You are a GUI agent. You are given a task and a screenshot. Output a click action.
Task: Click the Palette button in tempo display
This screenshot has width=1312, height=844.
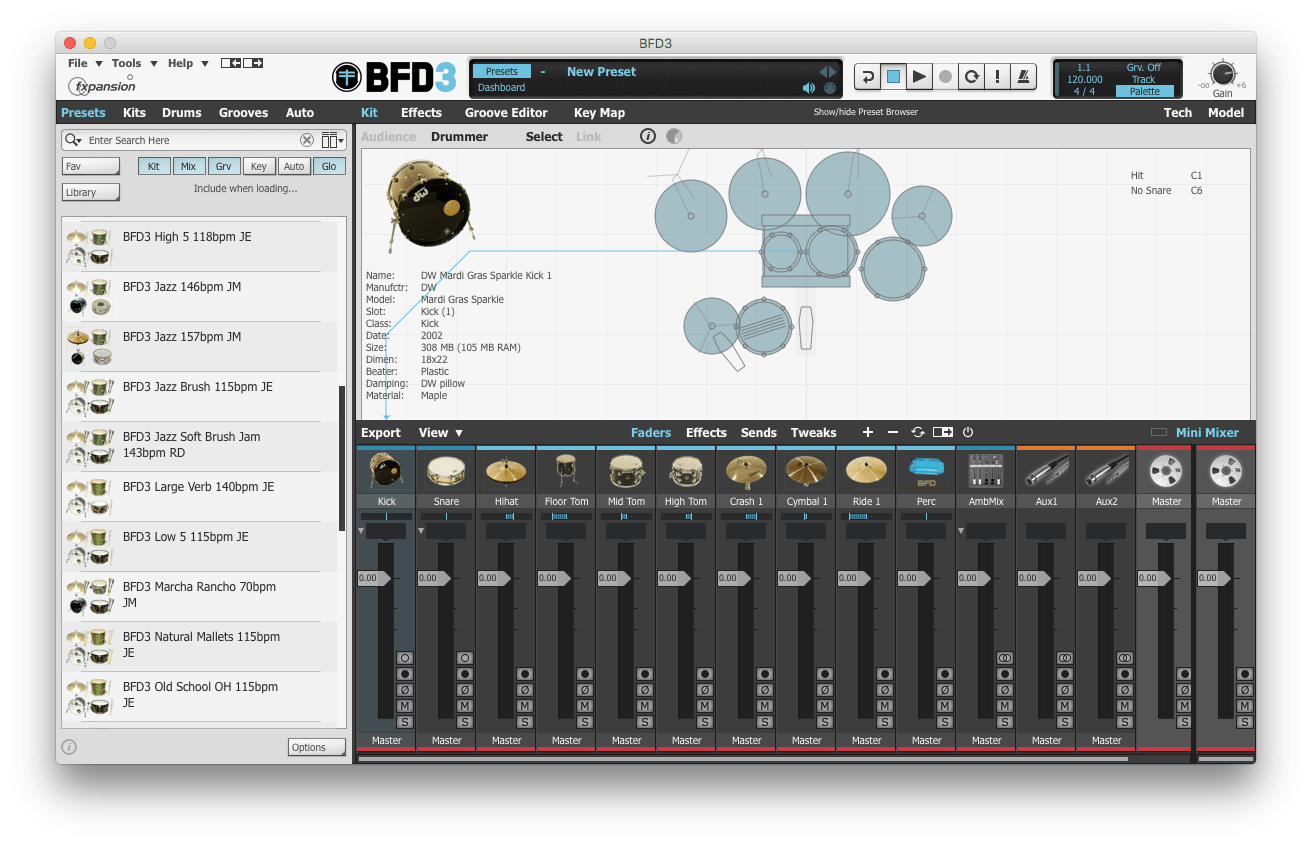[1145, 91]
